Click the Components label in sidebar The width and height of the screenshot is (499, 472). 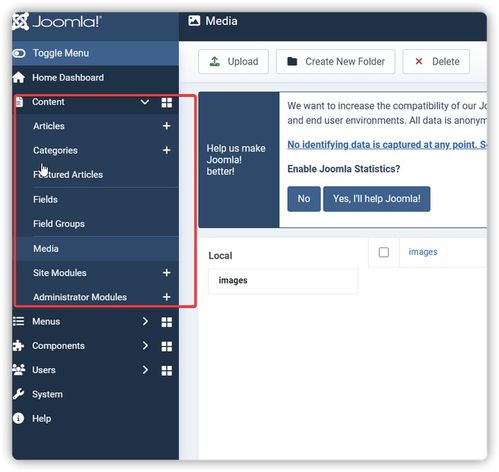point(58,346)
